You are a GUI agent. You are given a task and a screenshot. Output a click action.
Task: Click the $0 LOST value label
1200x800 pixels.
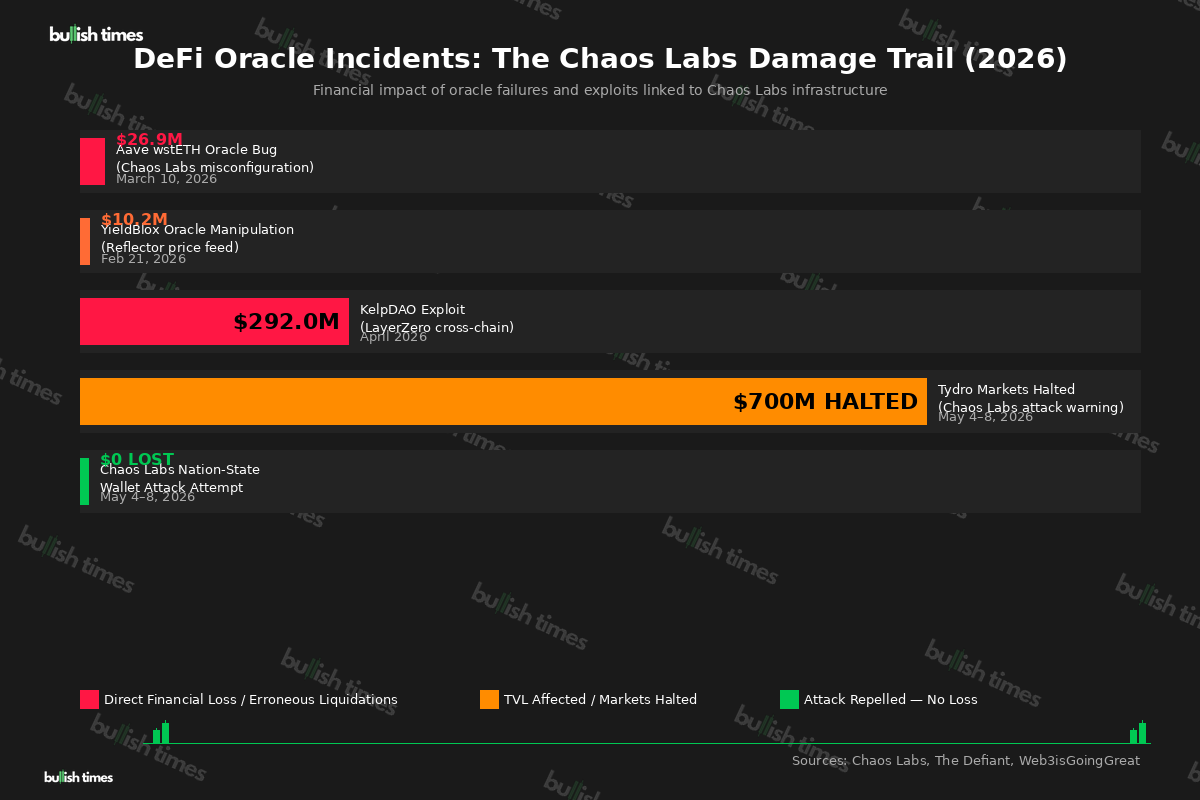click(x=137, y=459)
